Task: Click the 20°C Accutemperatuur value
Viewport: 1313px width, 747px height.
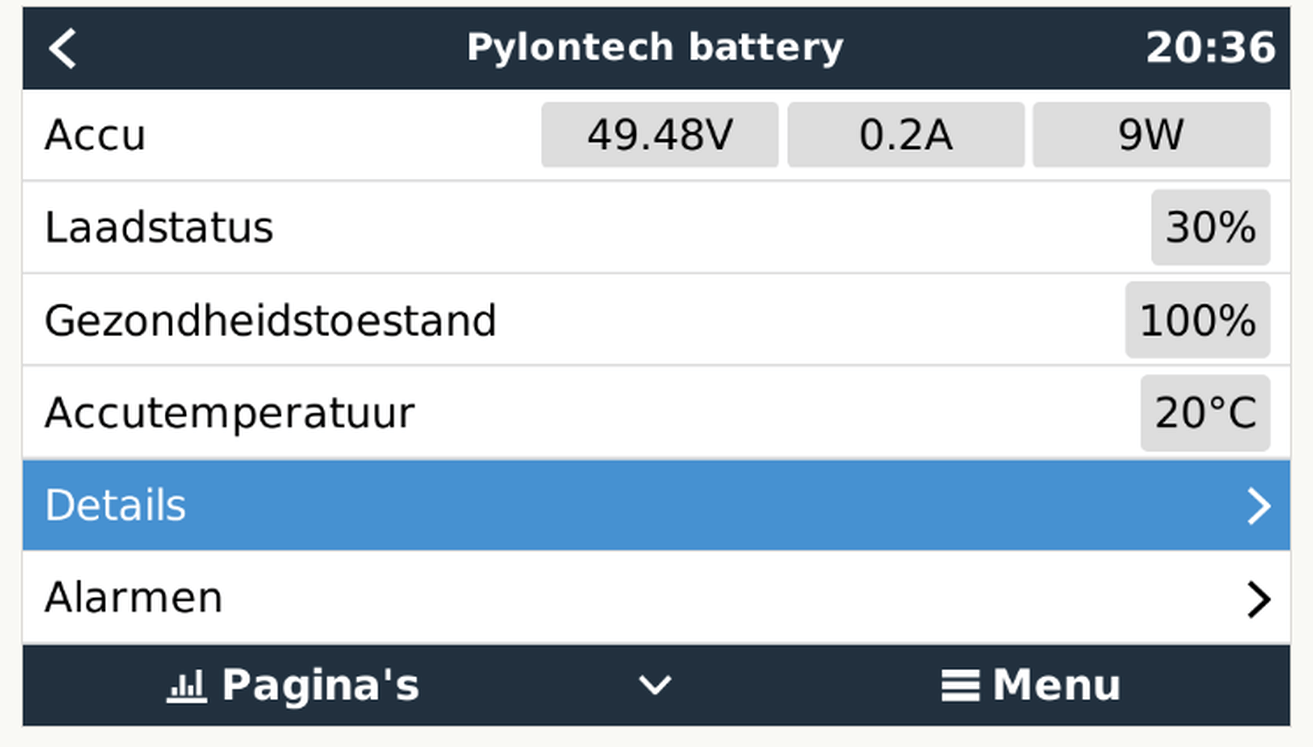Action: tap(1205, 413)
